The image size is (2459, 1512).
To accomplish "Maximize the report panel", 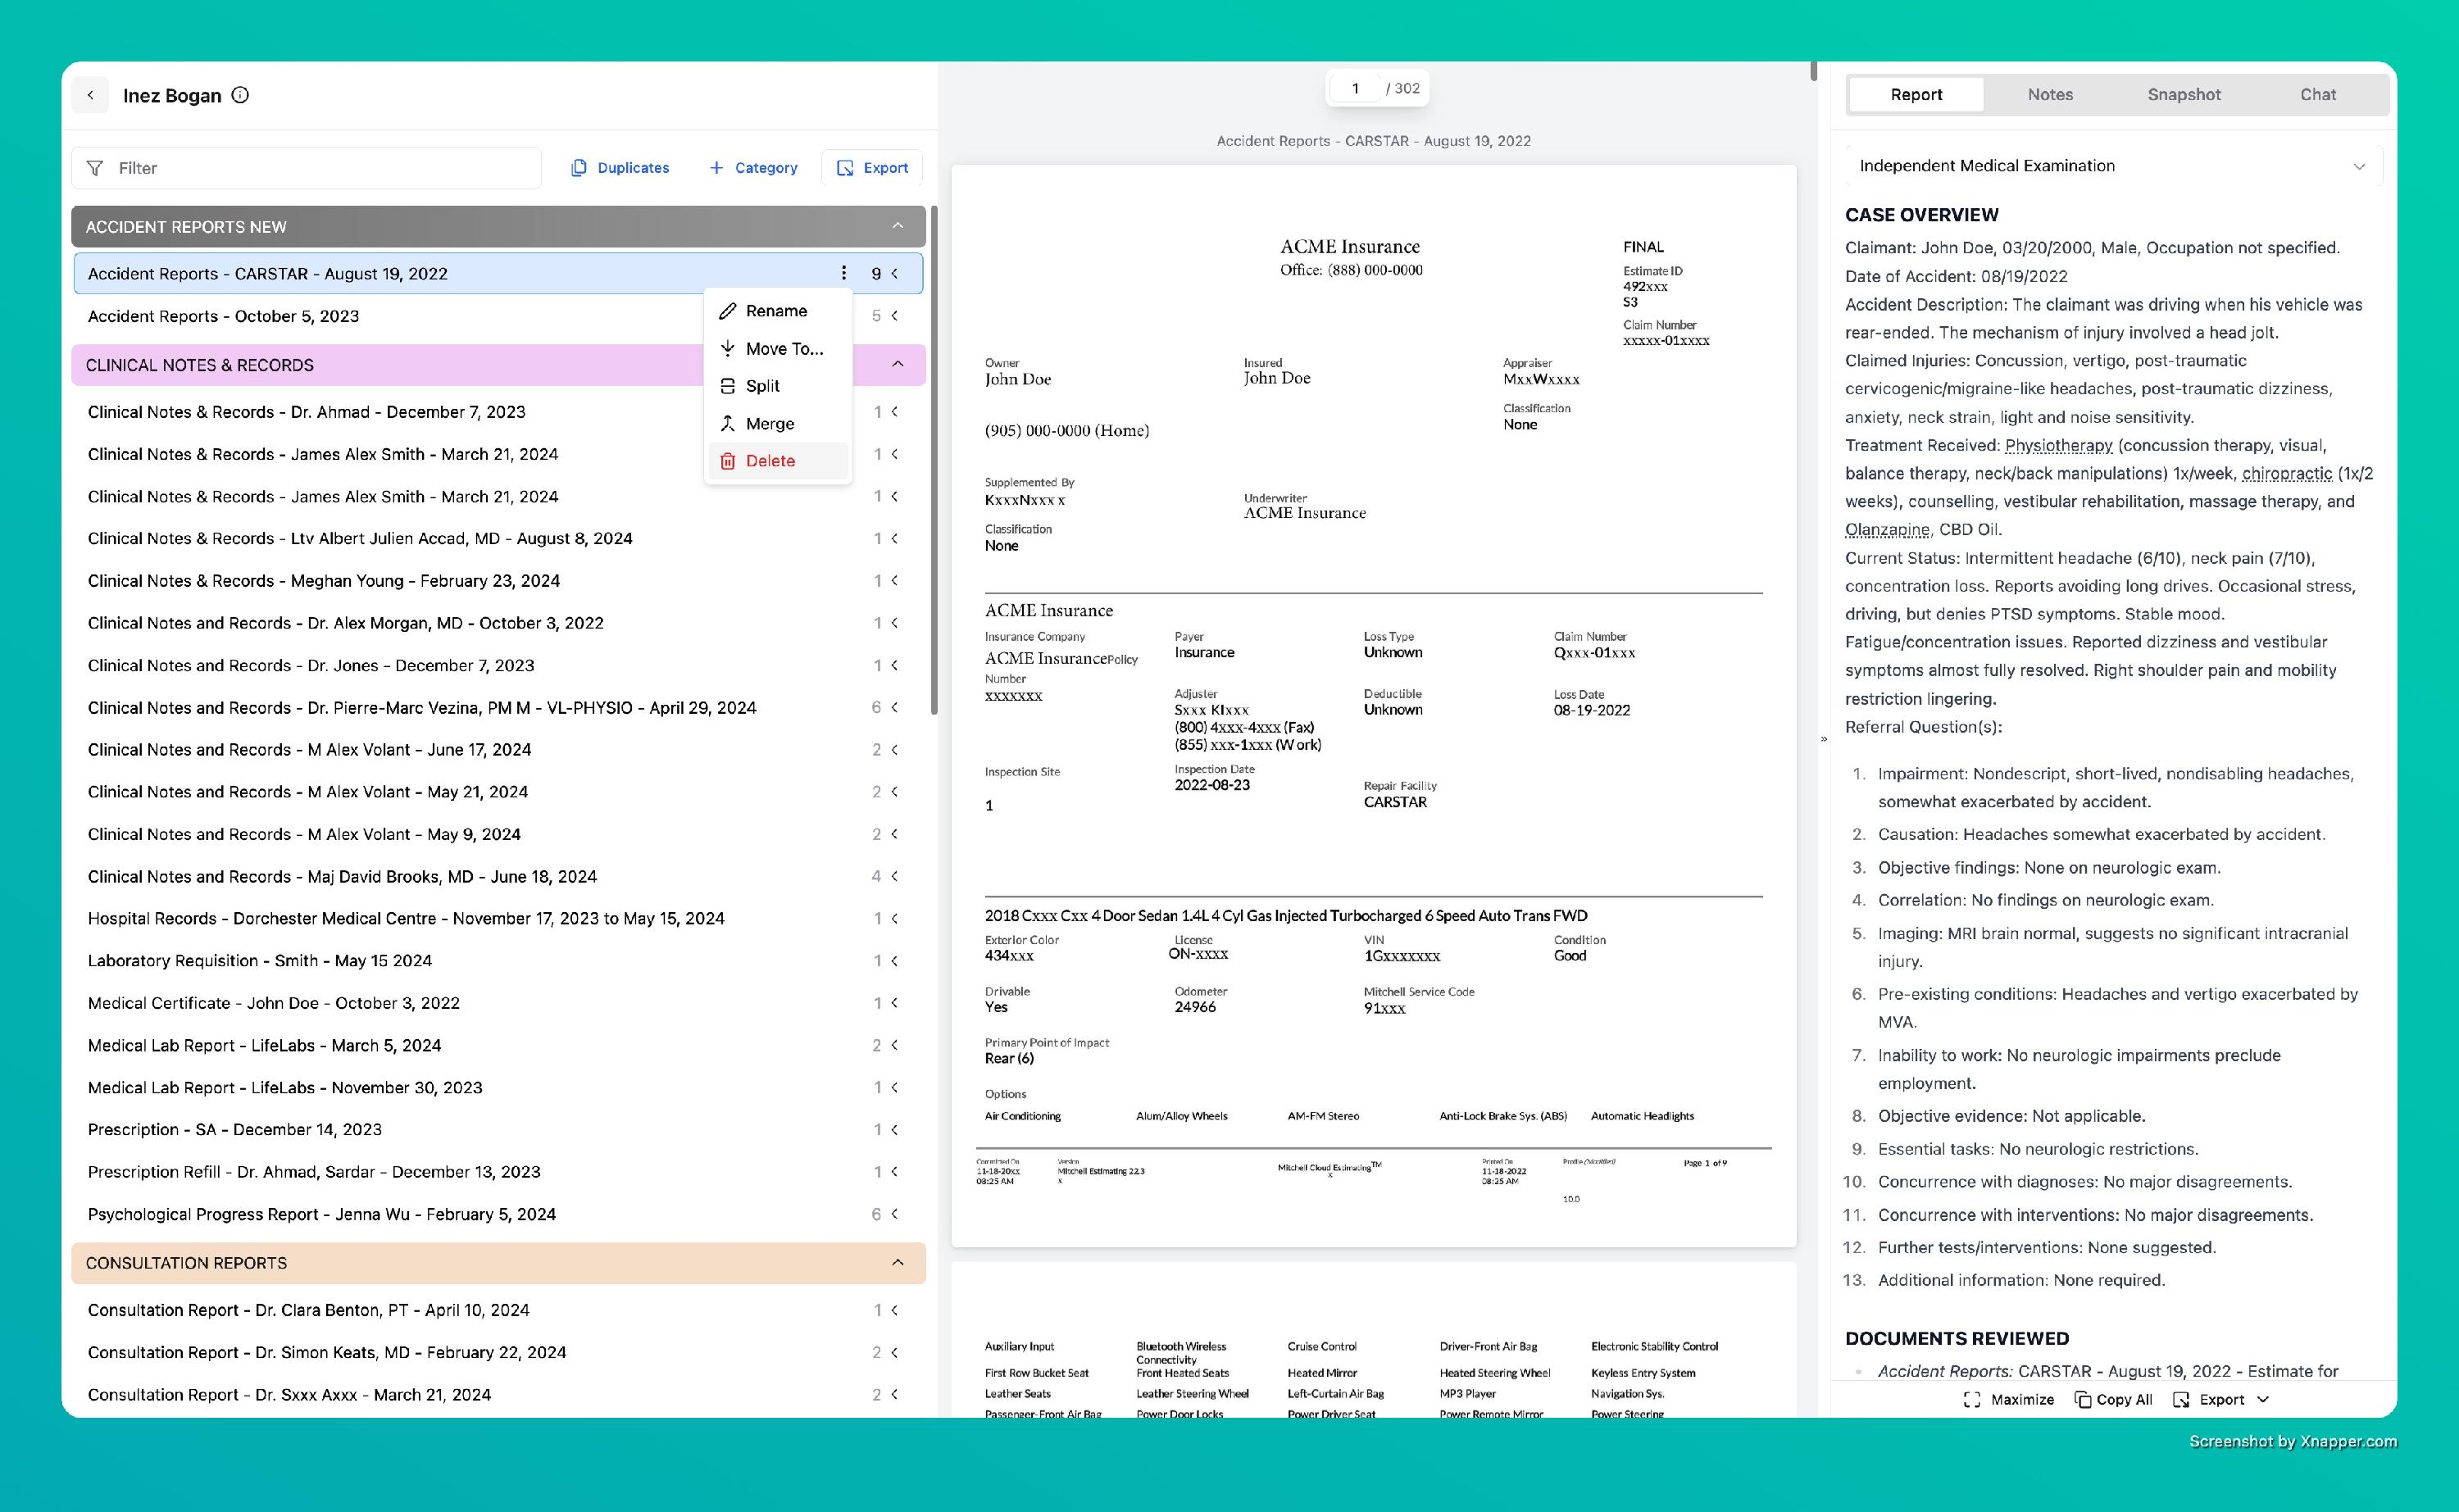I will coord(2008,1399).
